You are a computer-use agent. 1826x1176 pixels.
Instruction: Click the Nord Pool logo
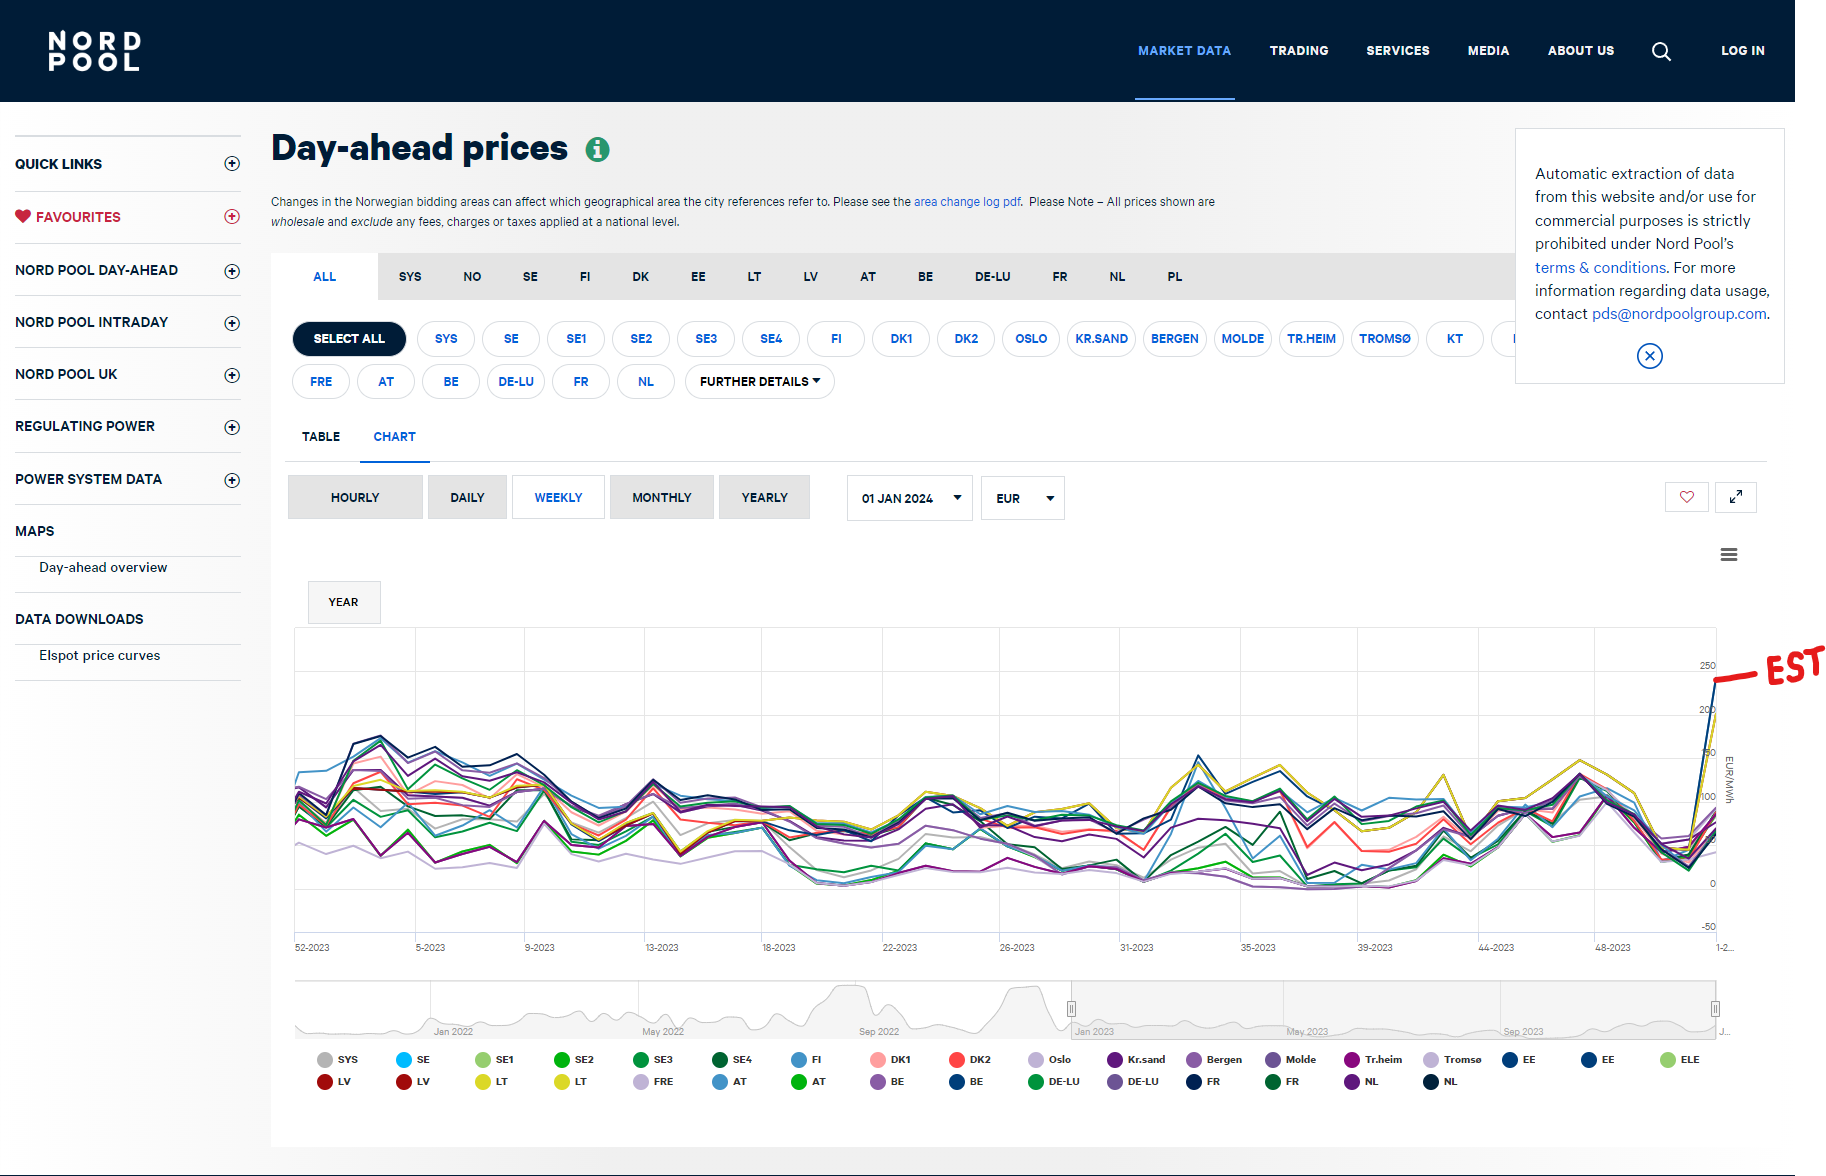(95, 51)
